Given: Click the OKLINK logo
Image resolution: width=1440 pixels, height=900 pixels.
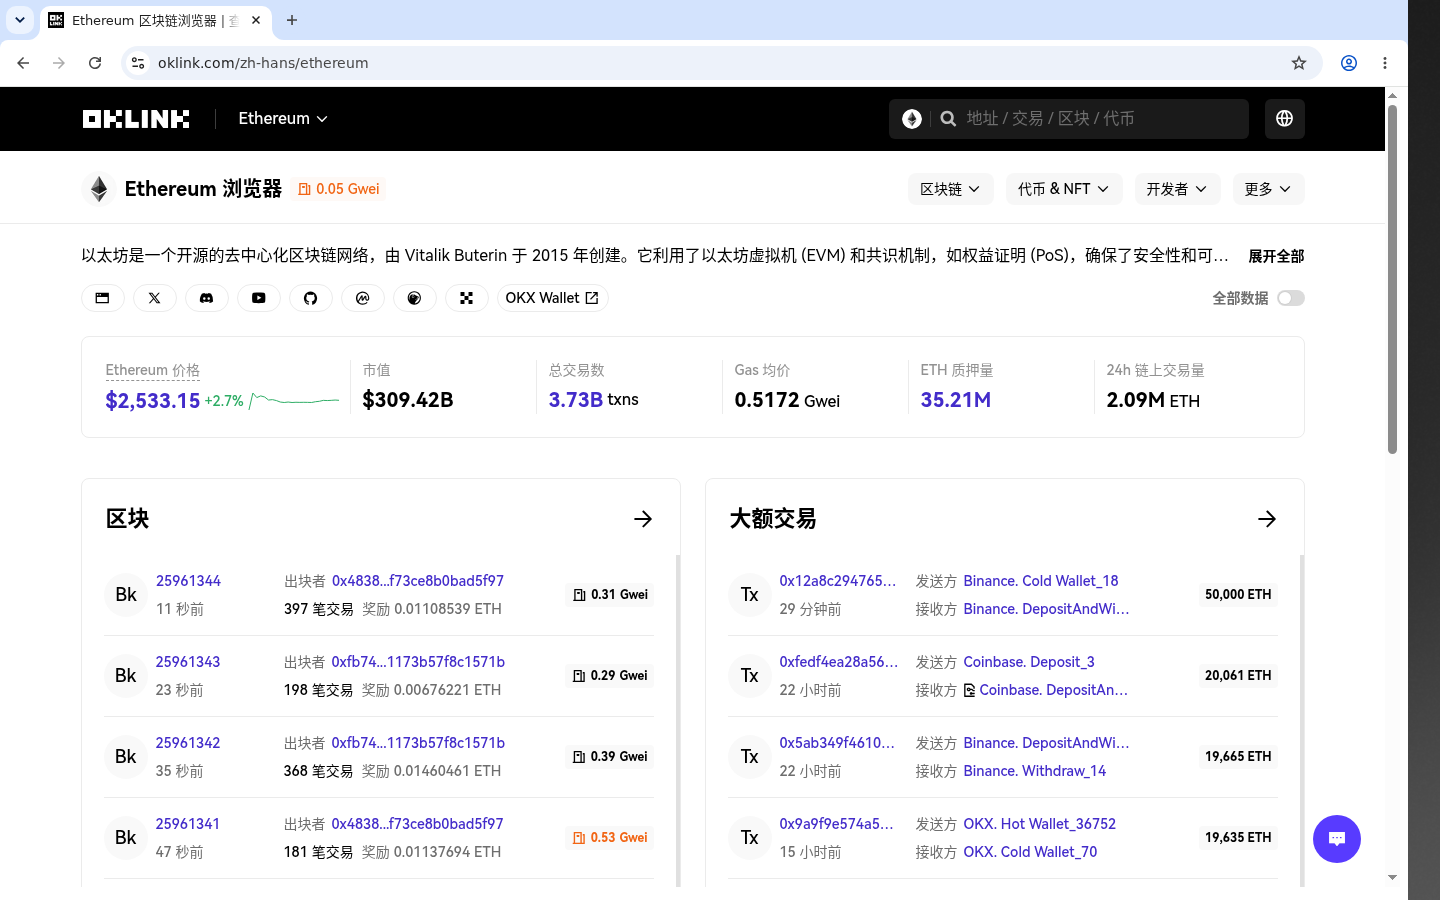Looking at the screenshot, I should click(x=136, y=119).
